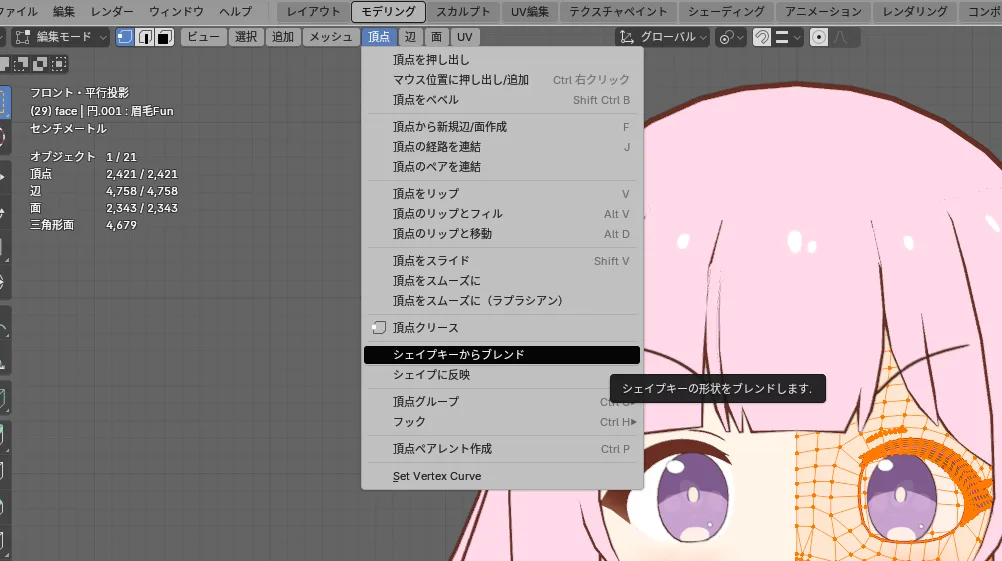The width and height of the screenshot is (1002, 561).
Task: Expand the フック submenu
Action: [x=502, y=422]
